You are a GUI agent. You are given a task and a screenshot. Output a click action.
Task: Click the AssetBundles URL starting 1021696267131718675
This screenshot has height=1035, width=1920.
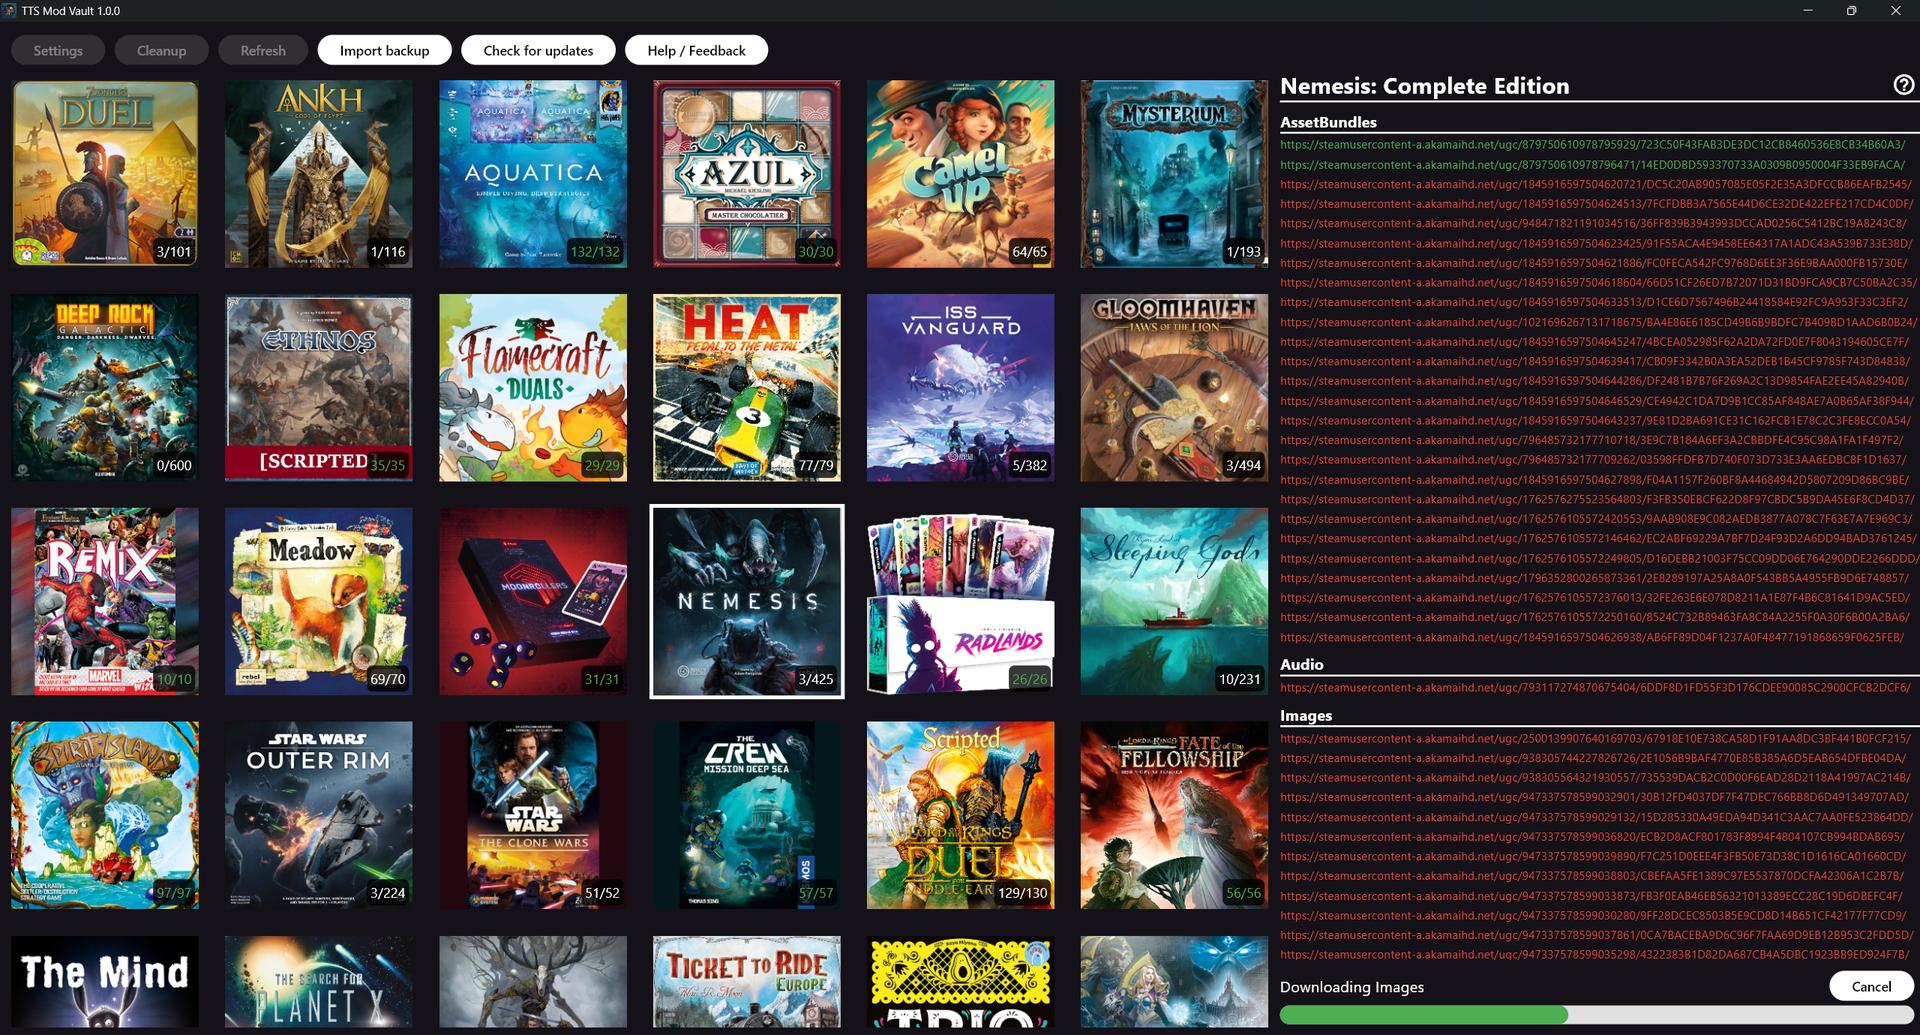coord(1598,322)
